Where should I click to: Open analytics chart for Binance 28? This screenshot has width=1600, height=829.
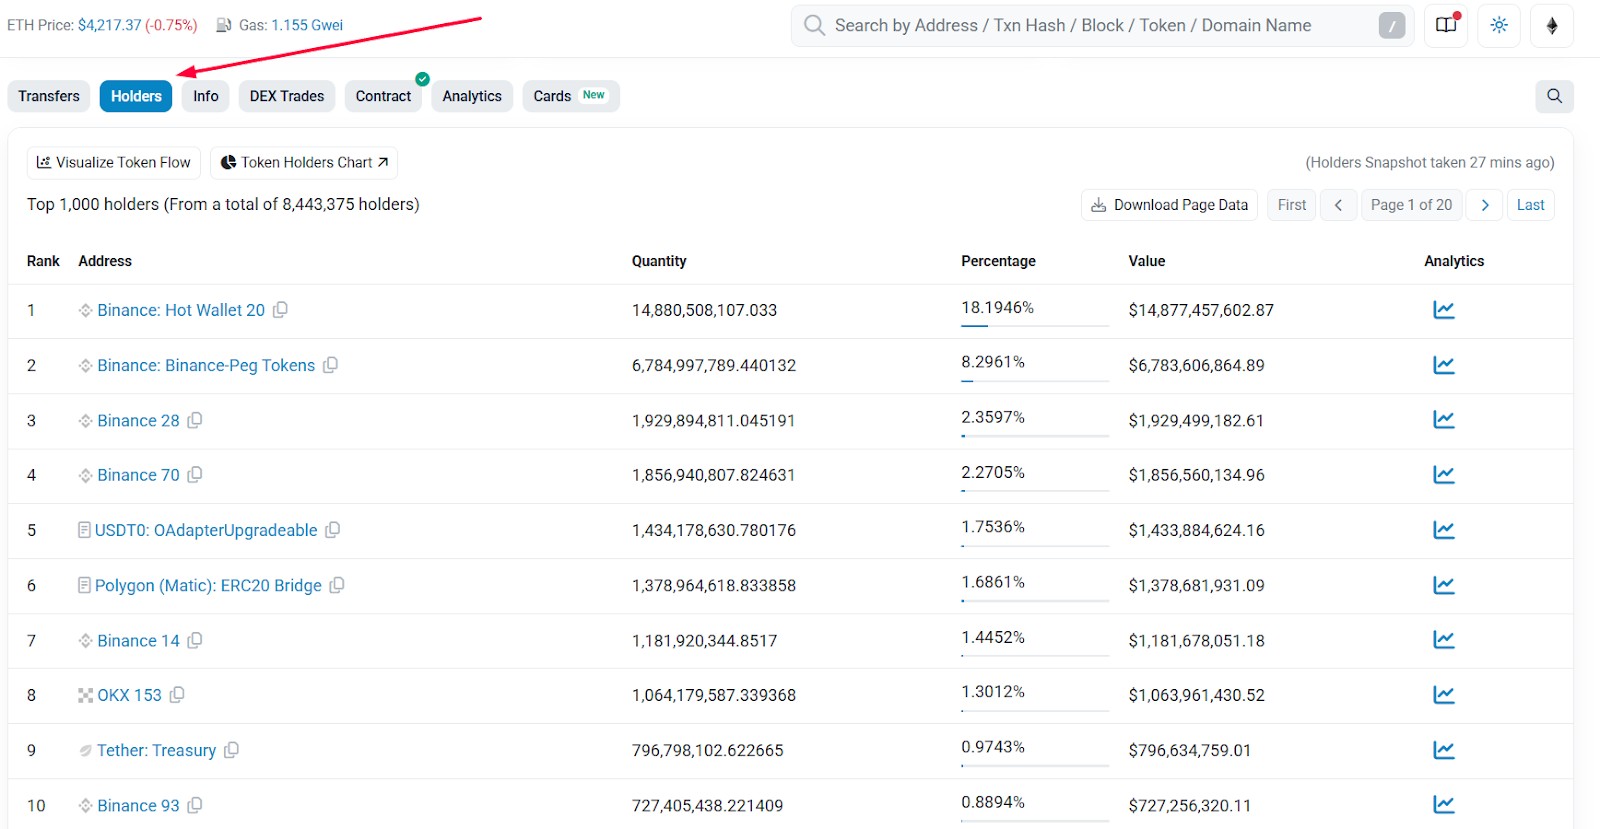pyautogui.click(x=1443, y=420)
